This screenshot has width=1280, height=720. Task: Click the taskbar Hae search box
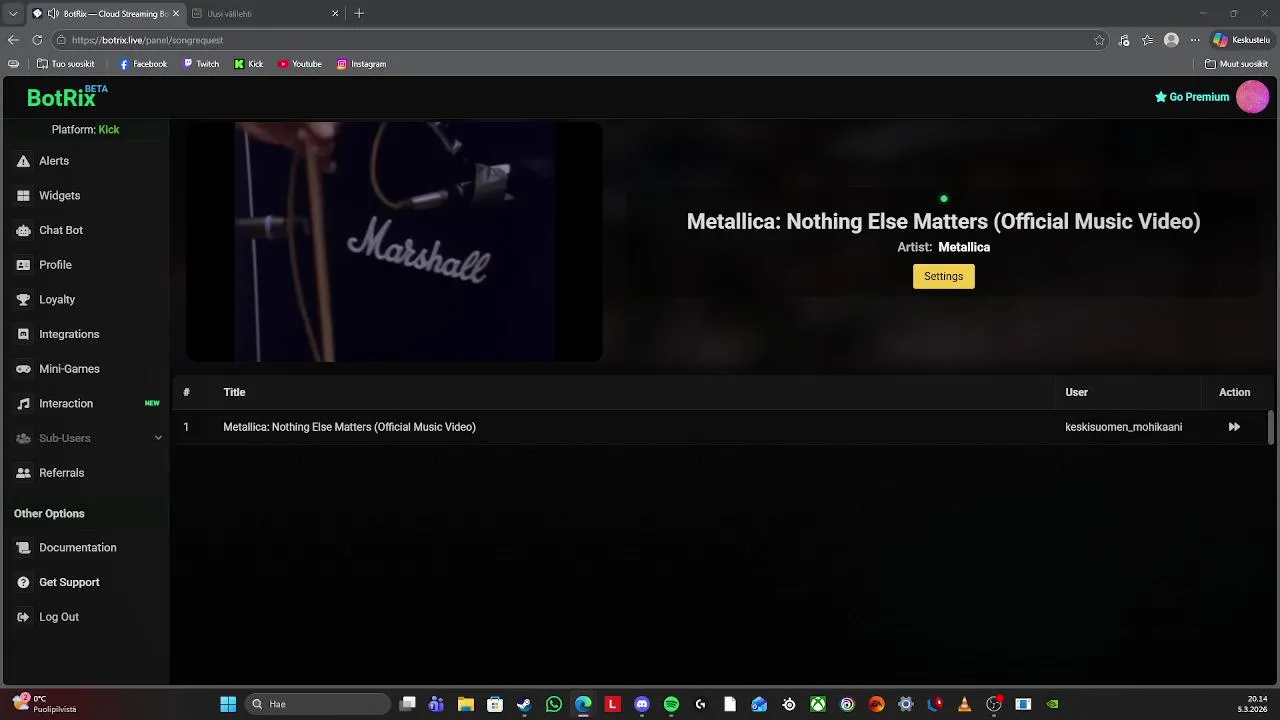pos(317,704)
